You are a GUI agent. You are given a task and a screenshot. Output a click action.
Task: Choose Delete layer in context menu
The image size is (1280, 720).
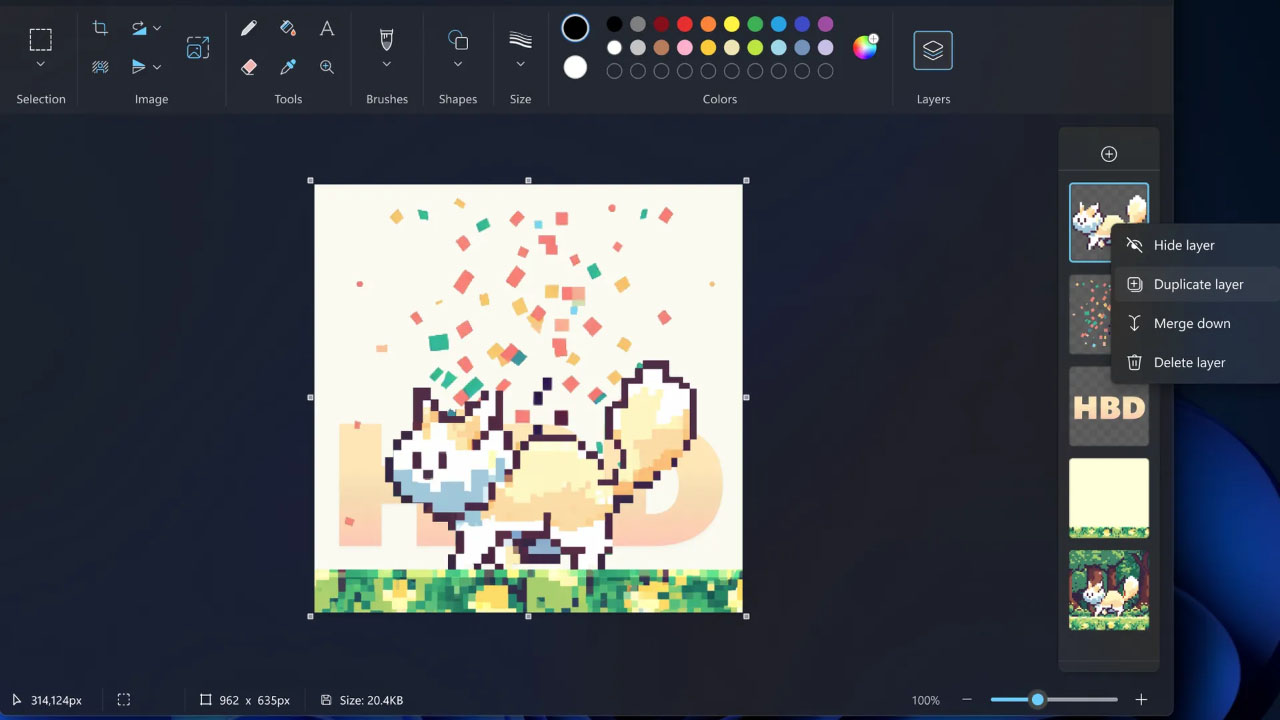coord(1196,362)
